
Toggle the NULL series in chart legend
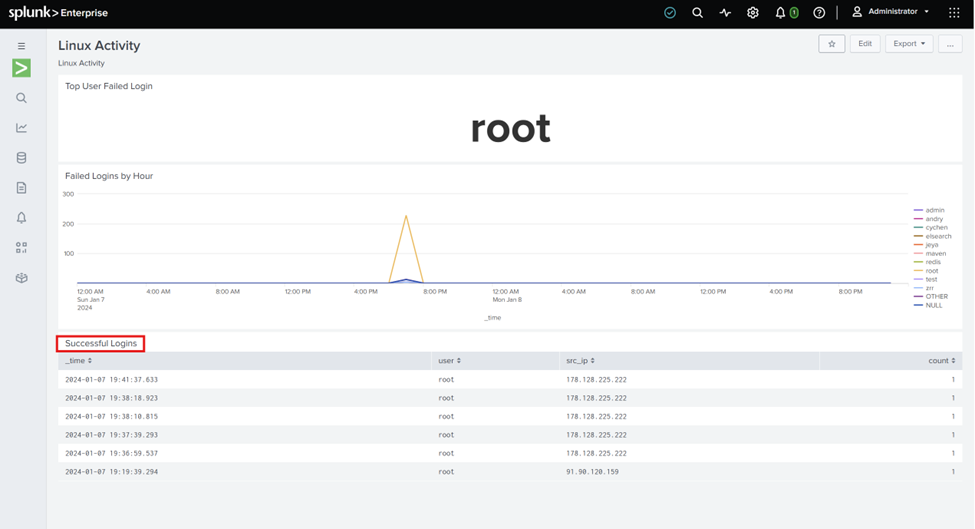(x=928, y=305)
